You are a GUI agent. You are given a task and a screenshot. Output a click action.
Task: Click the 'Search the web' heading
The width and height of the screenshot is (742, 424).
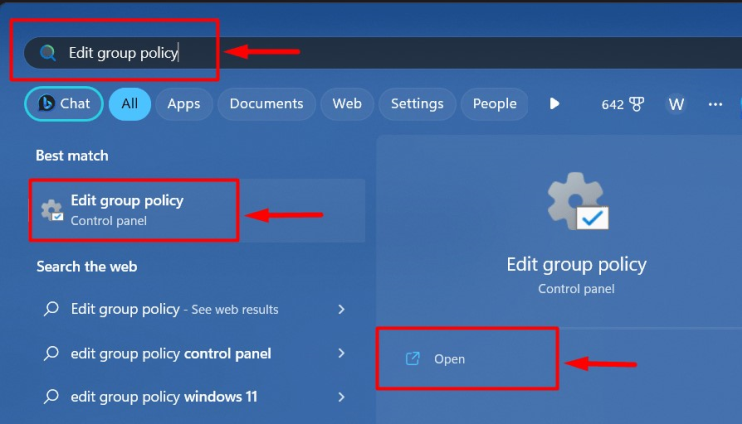click(87, 266)
